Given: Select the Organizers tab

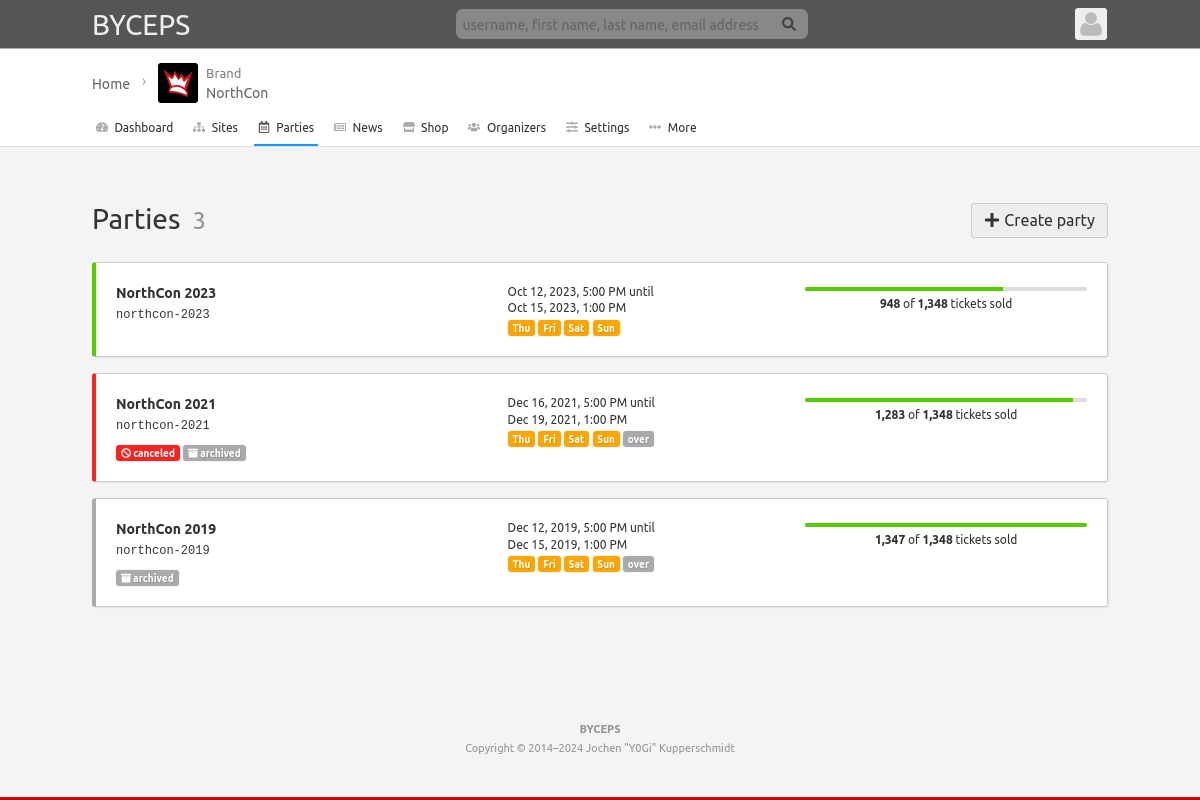Looking at the screenshot, I should [x=507, y=128].
